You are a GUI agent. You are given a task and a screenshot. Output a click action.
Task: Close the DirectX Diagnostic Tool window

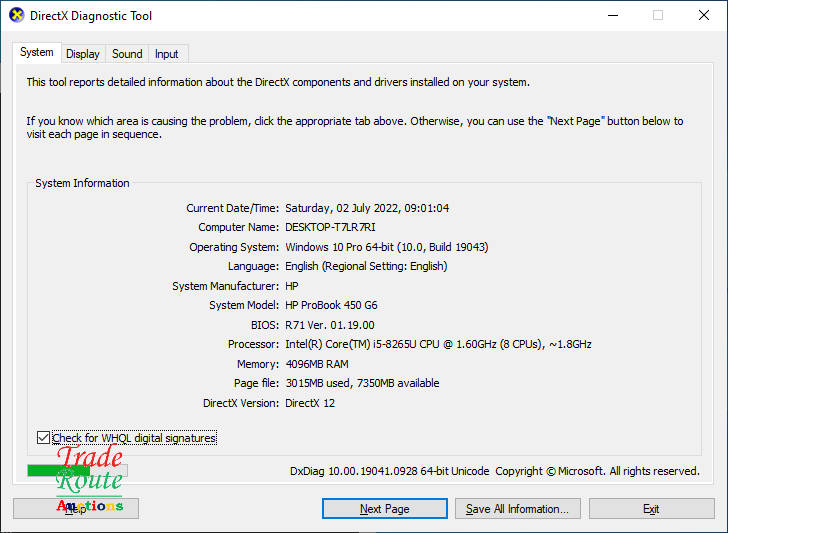704,15
